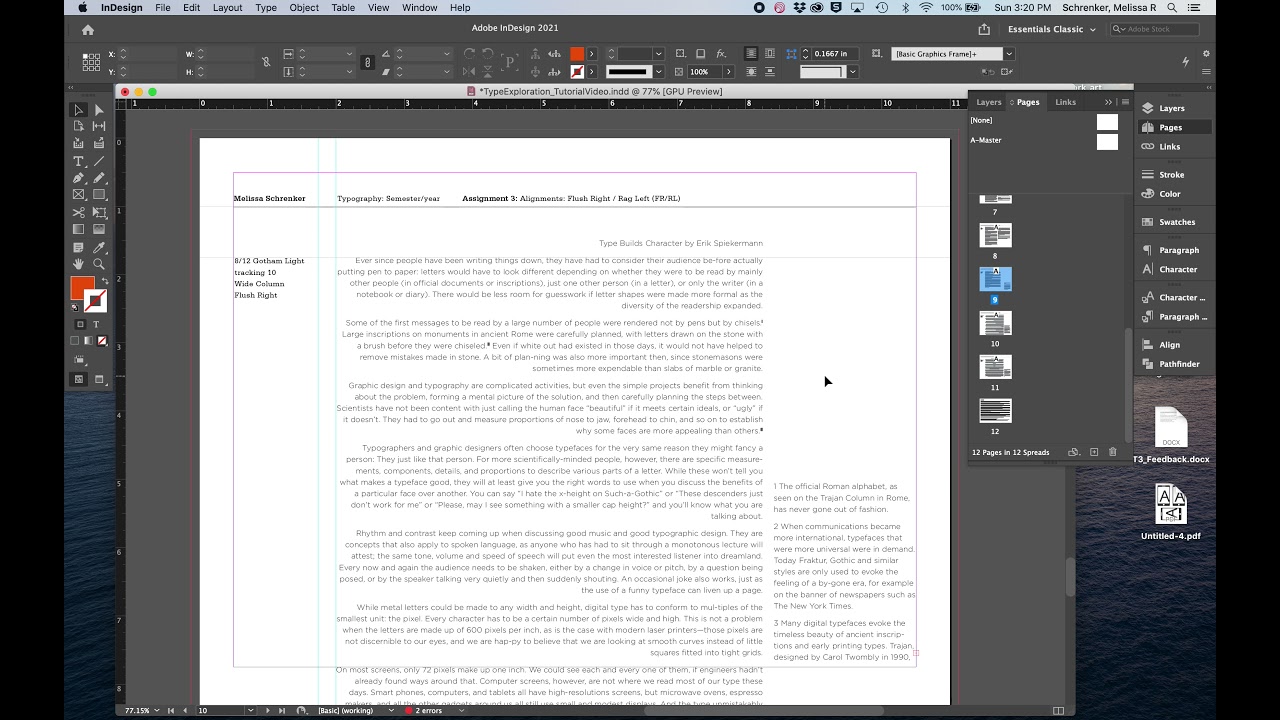Apply gradient in Tools panel

88,341
